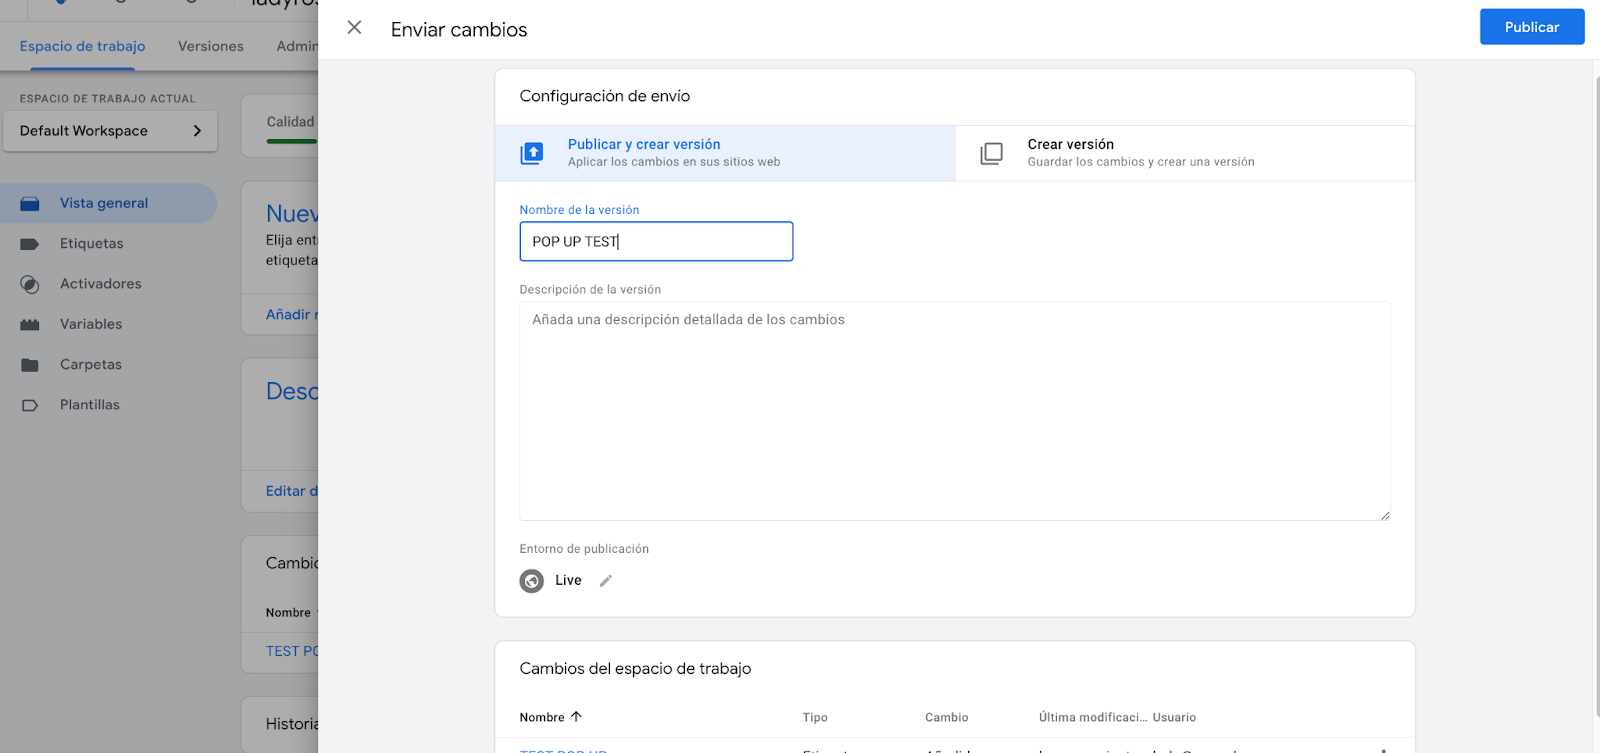This screenshot has height=753, width=1600.
Task: Expand the Default Workspace selector
Action: (x=110, y=131)
